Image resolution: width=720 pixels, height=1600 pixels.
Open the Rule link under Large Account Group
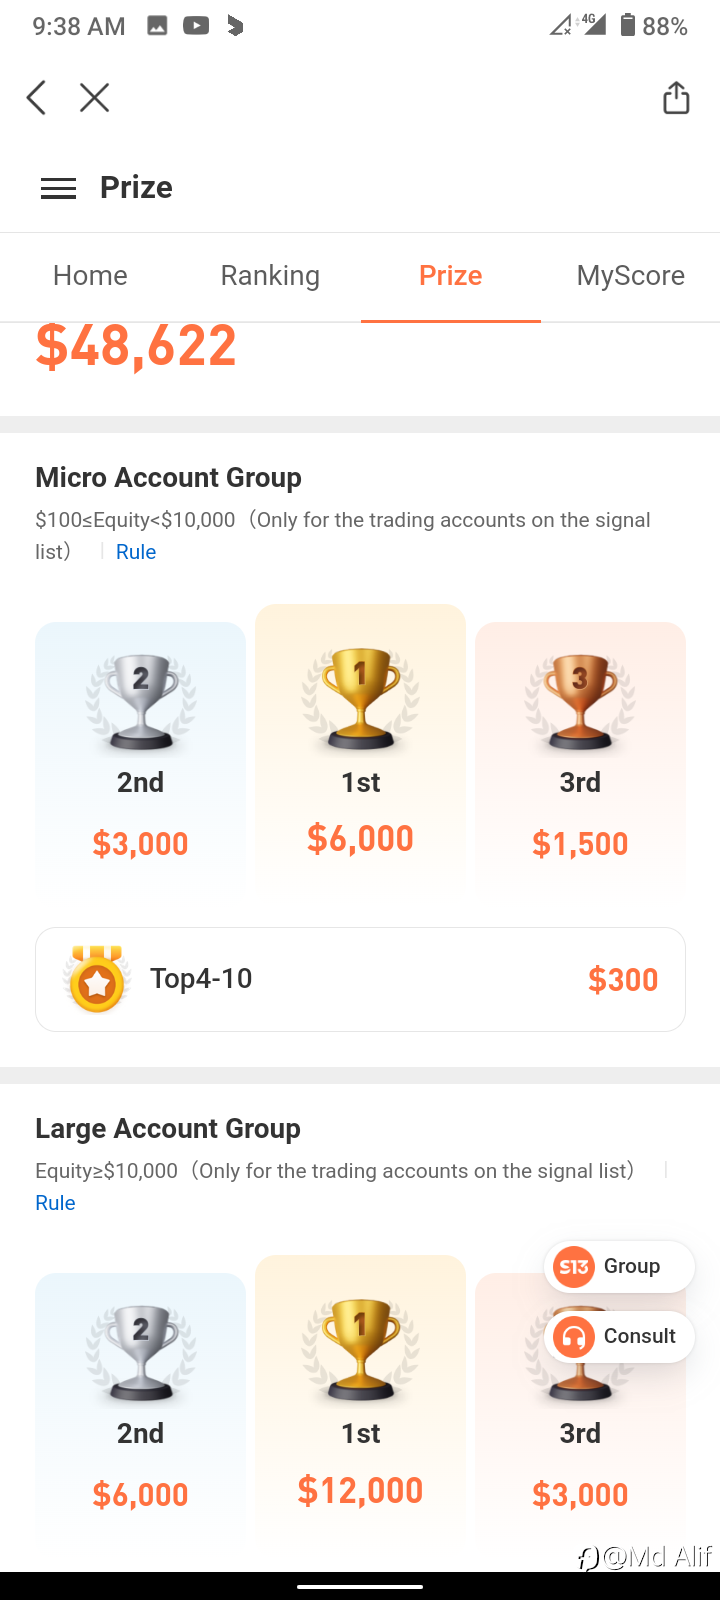click(x=55, y=1203)
